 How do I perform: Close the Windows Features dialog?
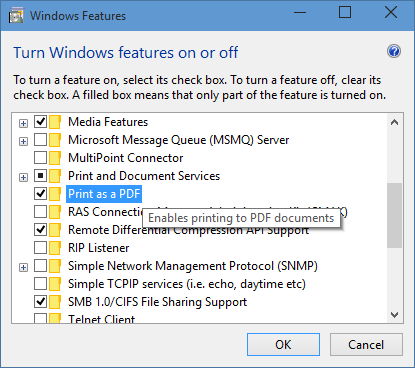click(391, 13)
